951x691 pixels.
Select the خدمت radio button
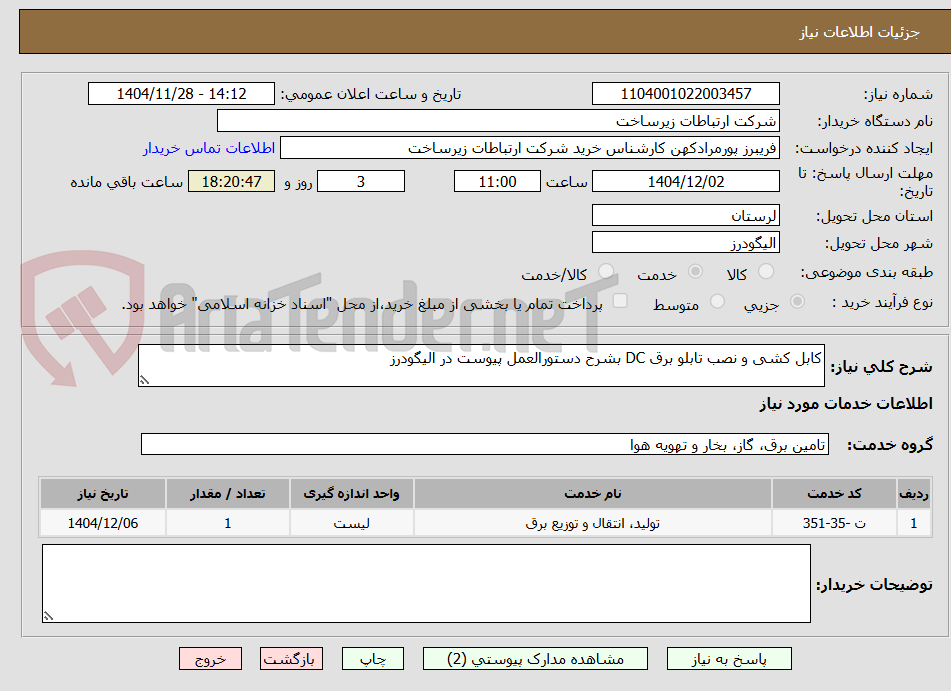coord(695,272)
